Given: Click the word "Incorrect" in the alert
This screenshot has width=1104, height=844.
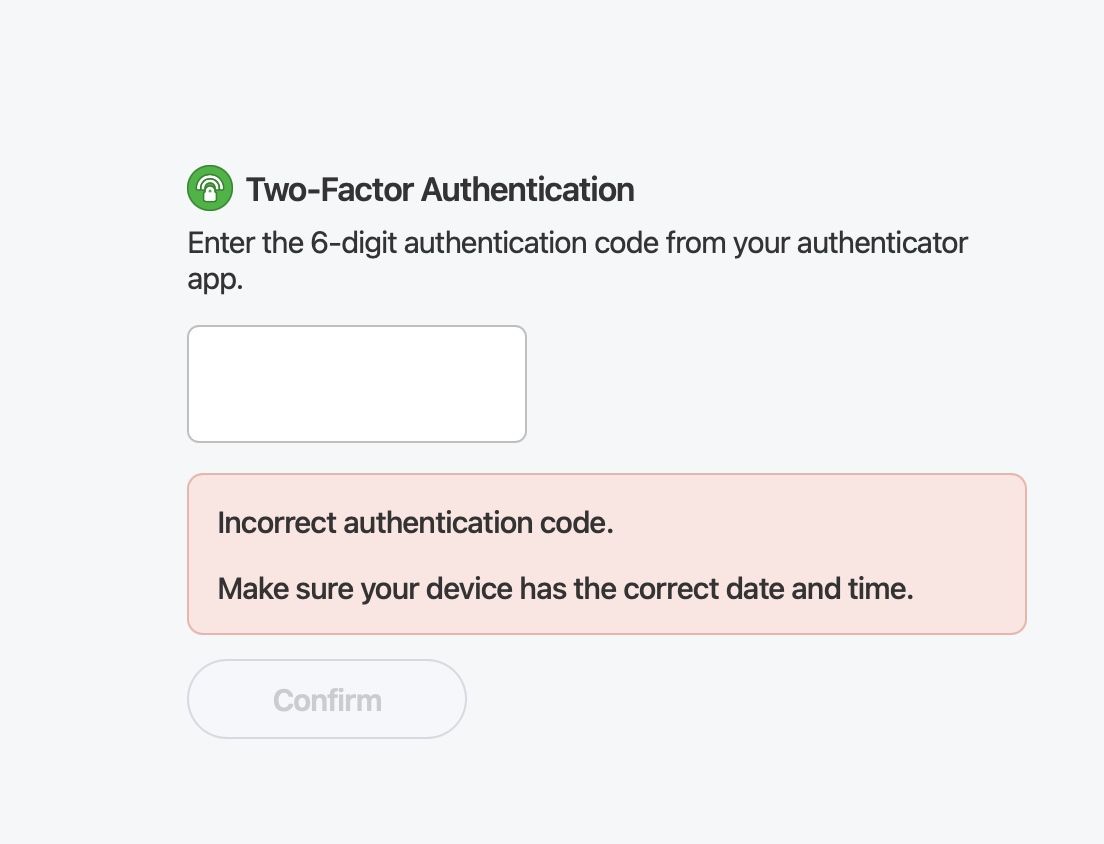Looking at the screenshot, I should 277,523.
